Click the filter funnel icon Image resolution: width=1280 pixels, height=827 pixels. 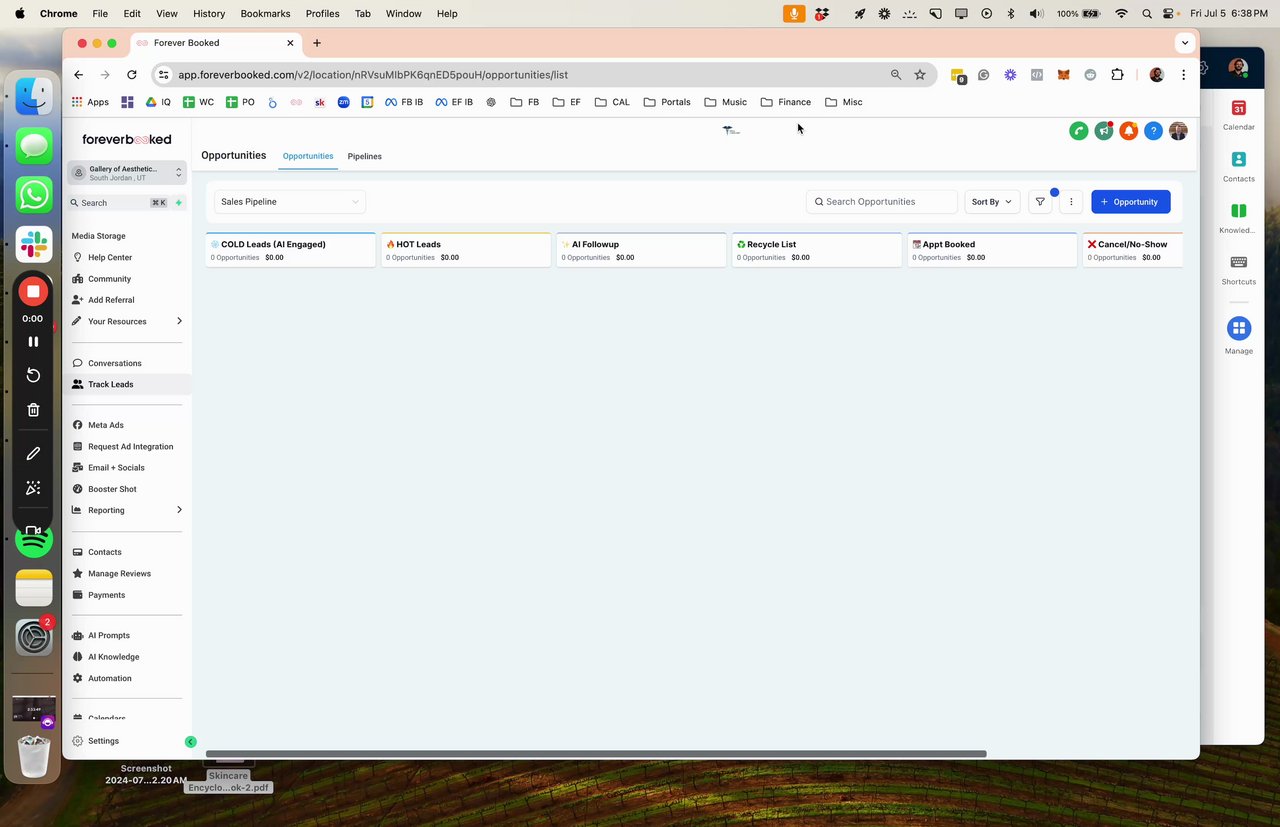tap(1040, 202)
